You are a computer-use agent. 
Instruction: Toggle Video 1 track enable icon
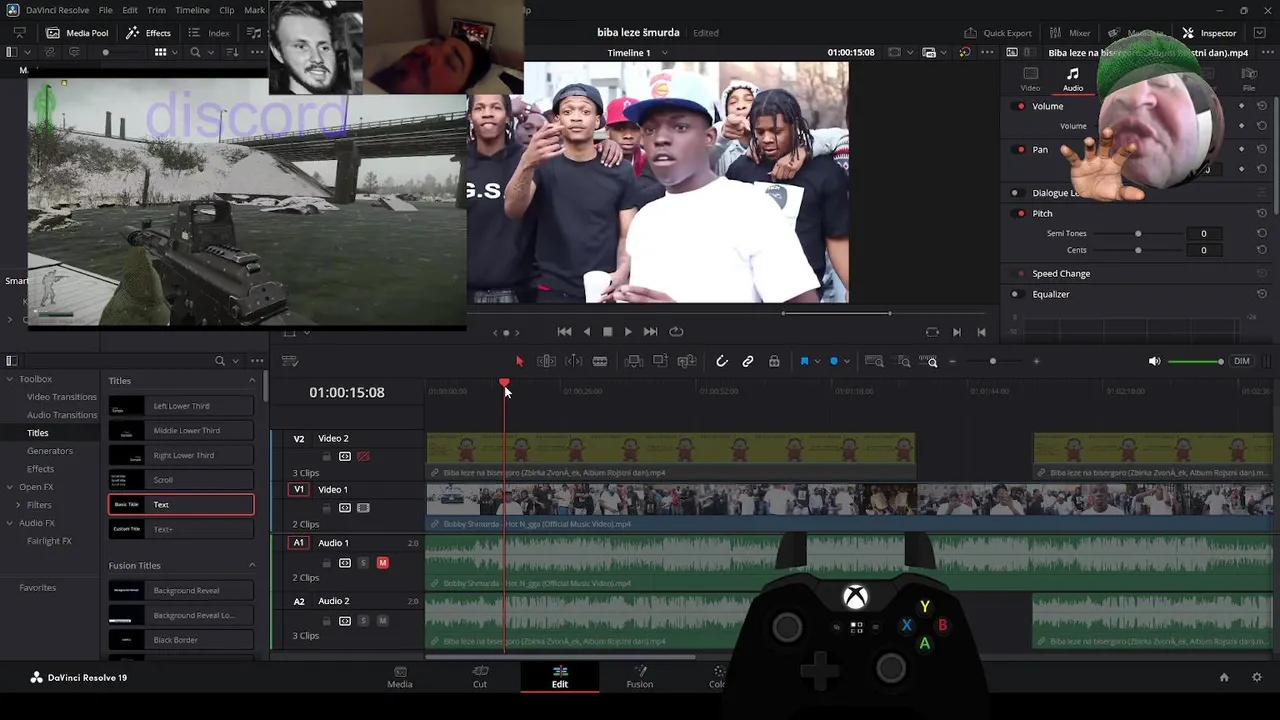click(363, 508)
